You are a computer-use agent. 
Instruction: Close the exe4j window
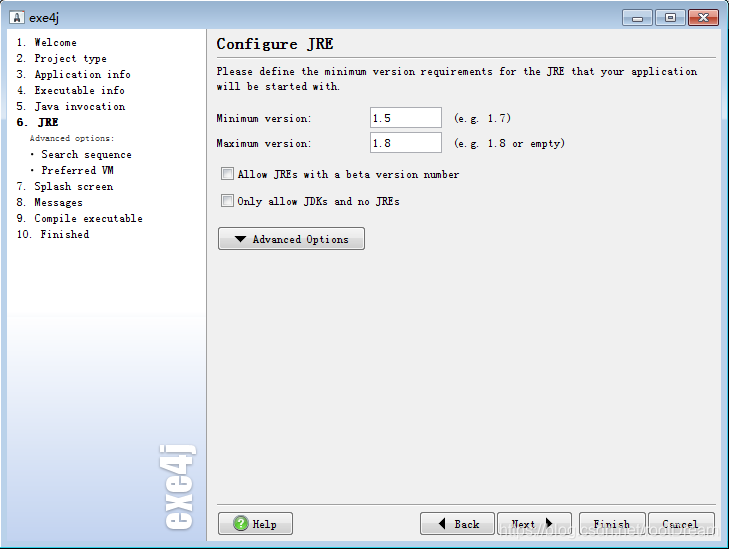(703, 18)
